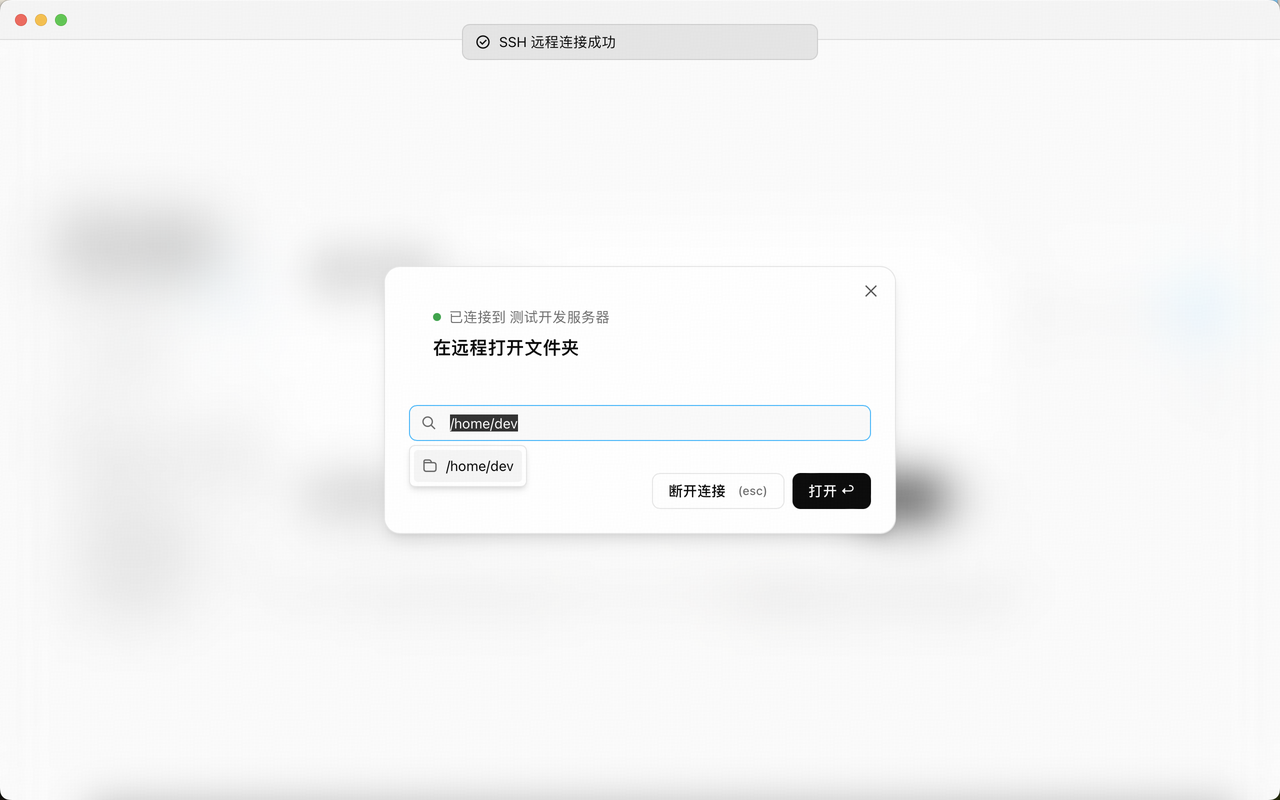
Task: Click the enter-key arrow icon on 打开 button
Action: tap(848, 490)
